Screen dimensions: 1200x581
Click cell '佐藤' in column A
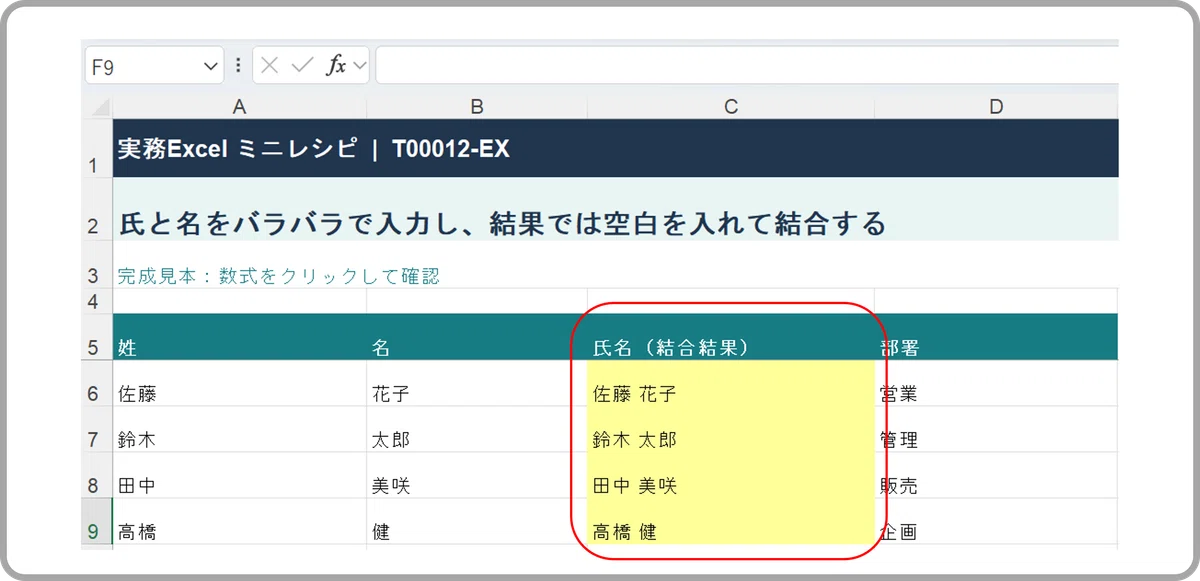tap(239, 384)
